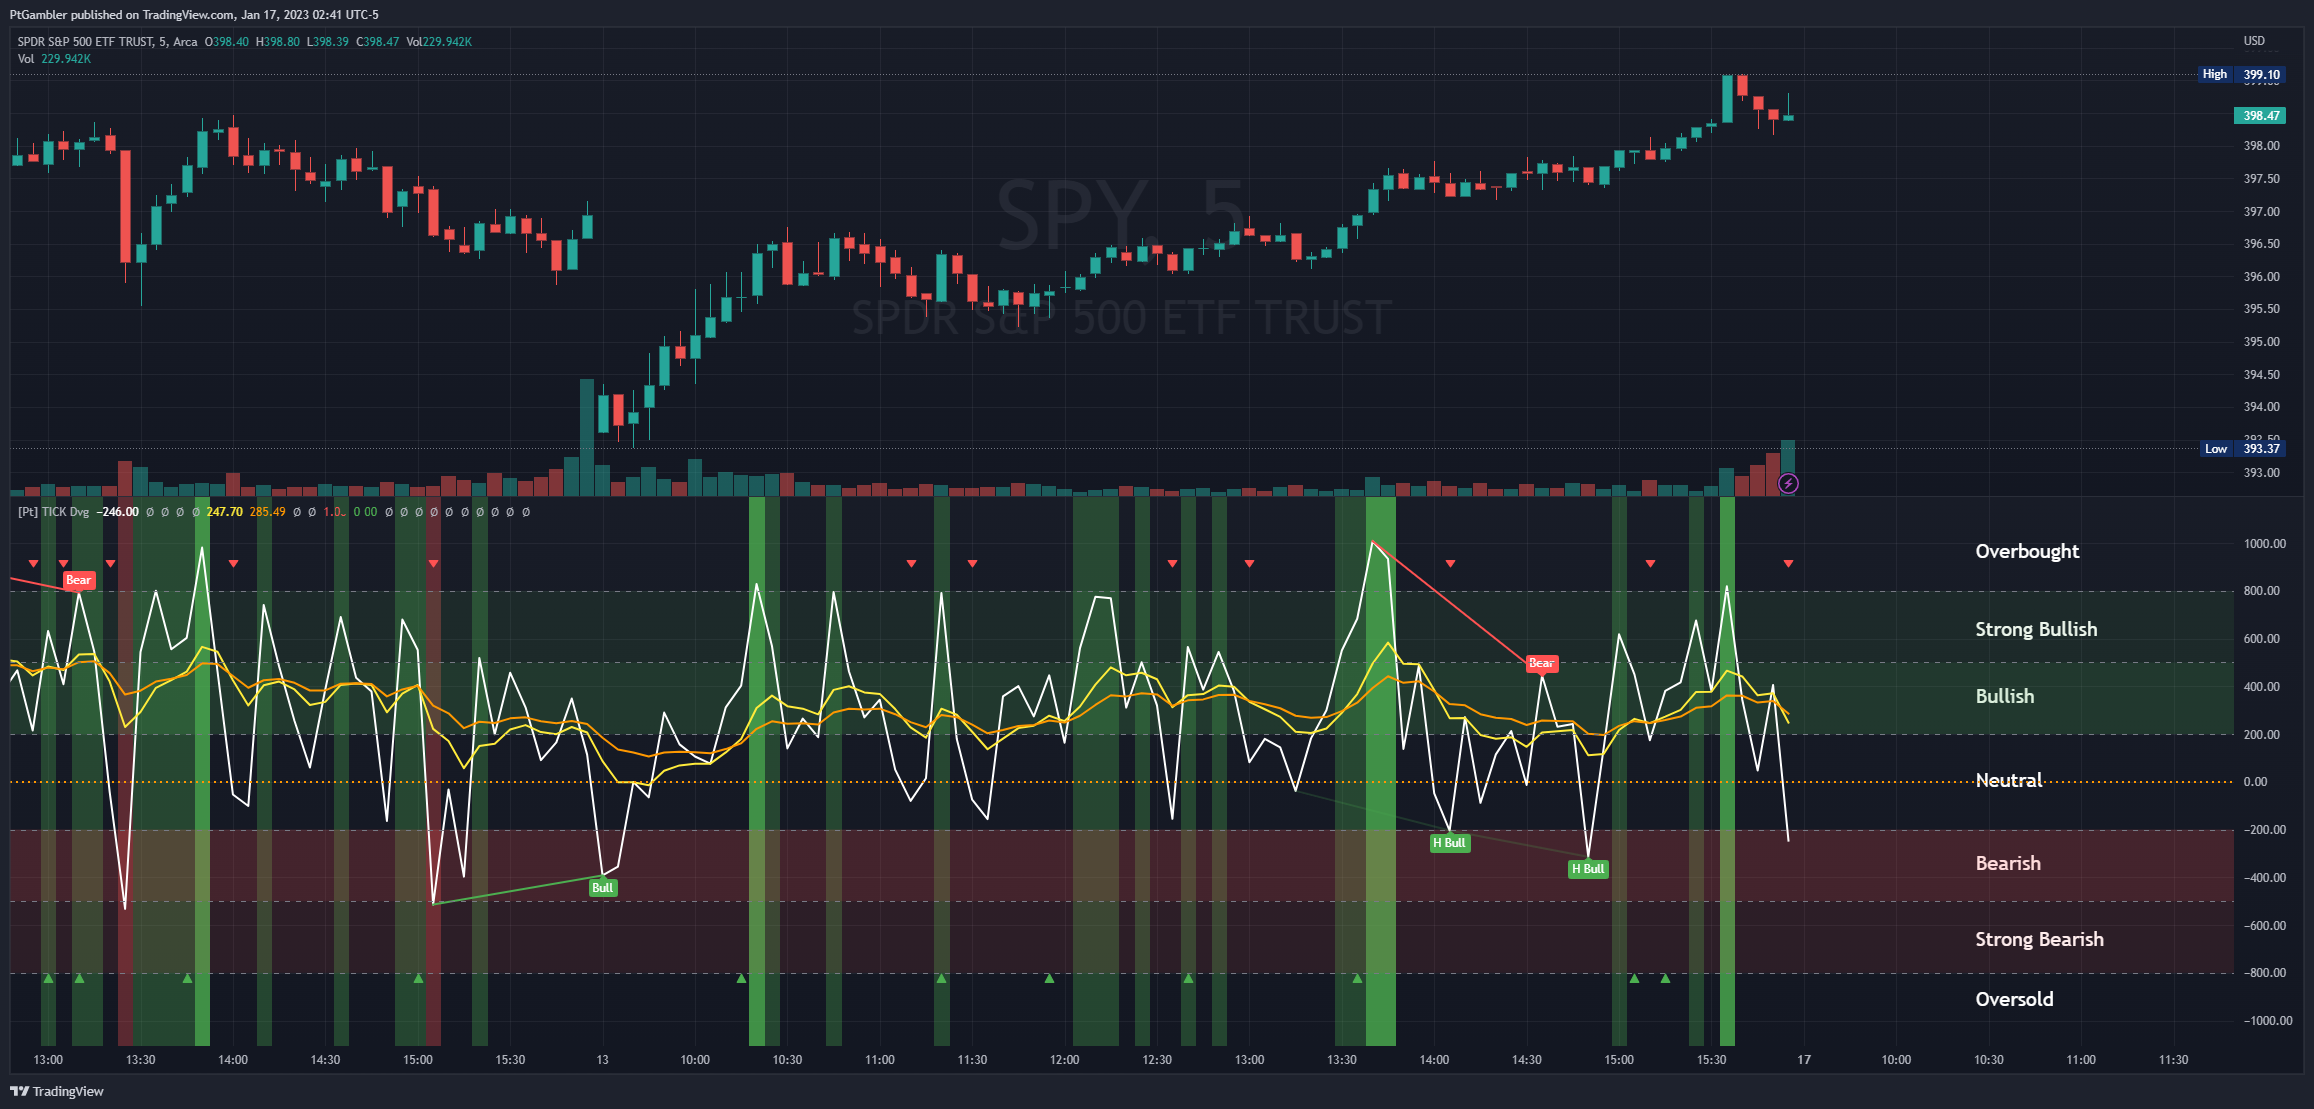Click the open value O398.40
This screenshot has height=1109, width=2314.
point(227,42)
